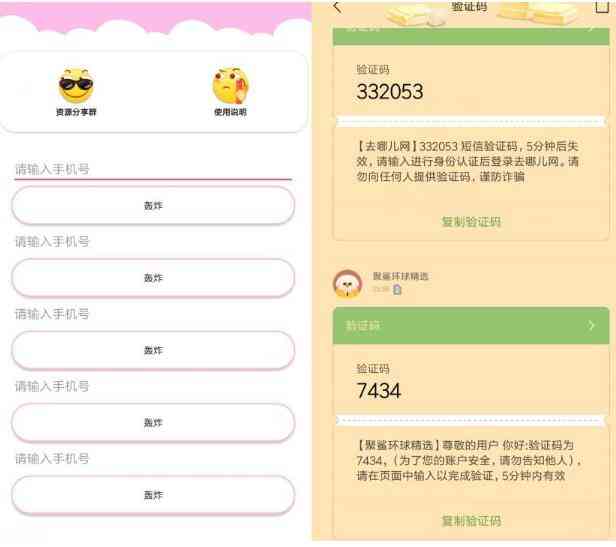Copy the 7434 code via 复制验证码
This screenshot has height=547, width=616.
tap(471, 521)
